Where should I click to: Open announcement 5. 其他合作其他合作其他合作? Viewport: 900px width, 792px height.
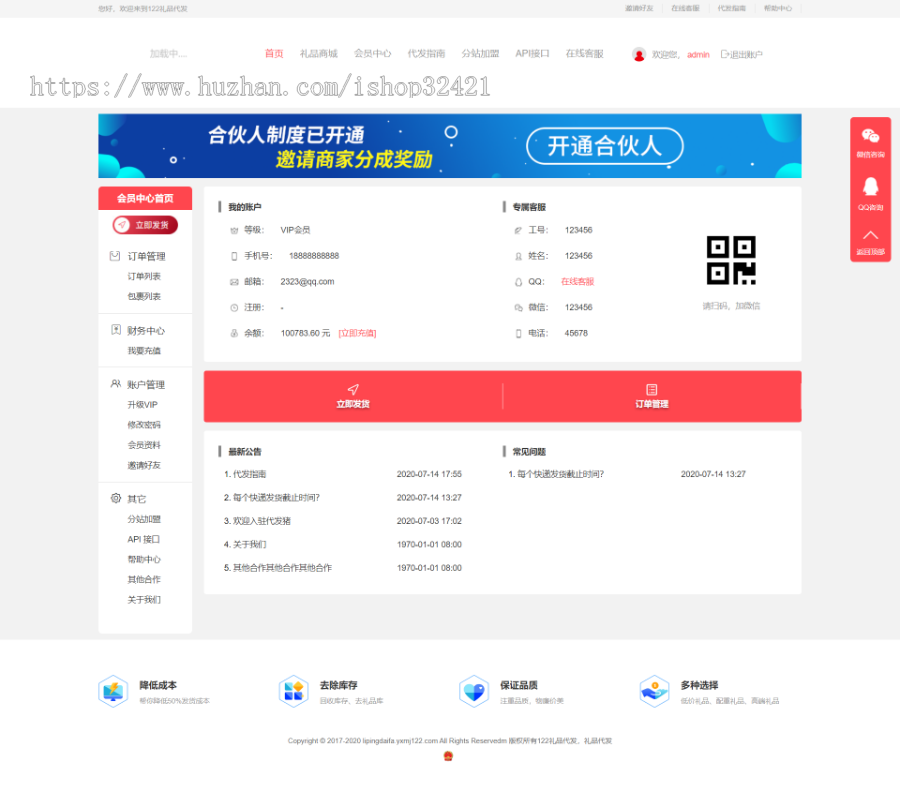tap(278, 568)
